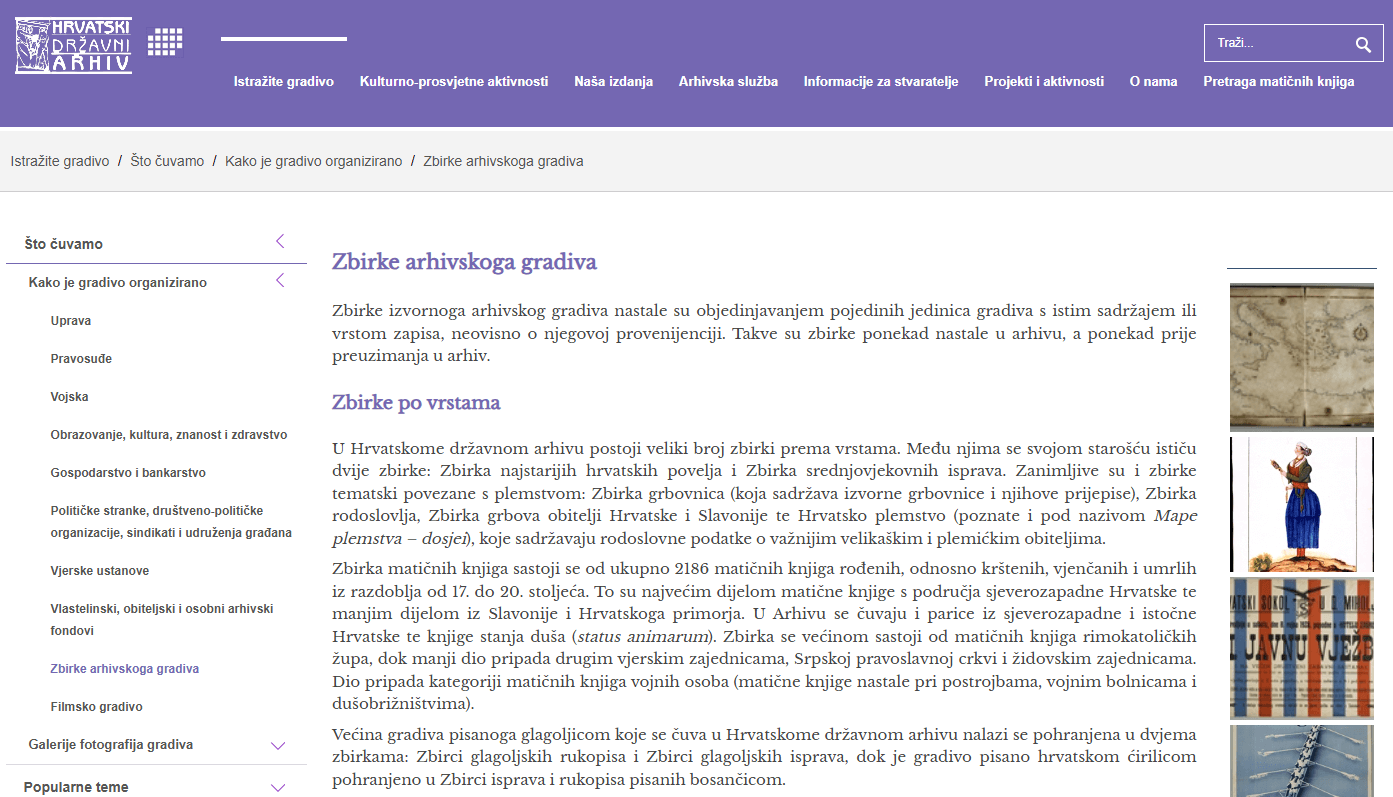
Task: Open the dotted grid menu icon
Action: (165, 42)
